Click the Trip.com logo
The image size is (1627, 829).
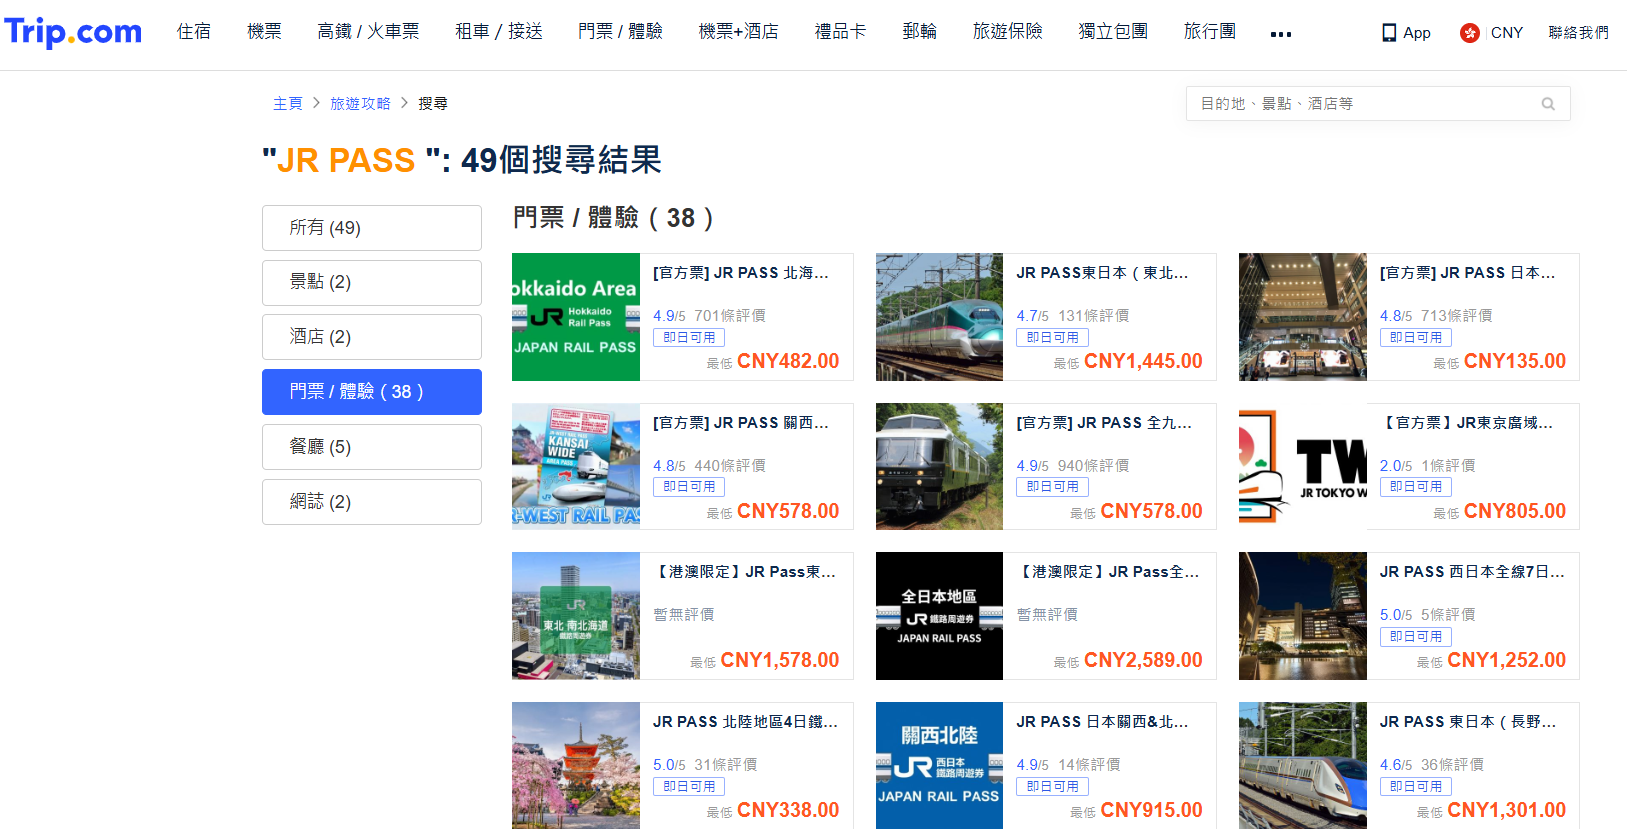click(73, 32)
